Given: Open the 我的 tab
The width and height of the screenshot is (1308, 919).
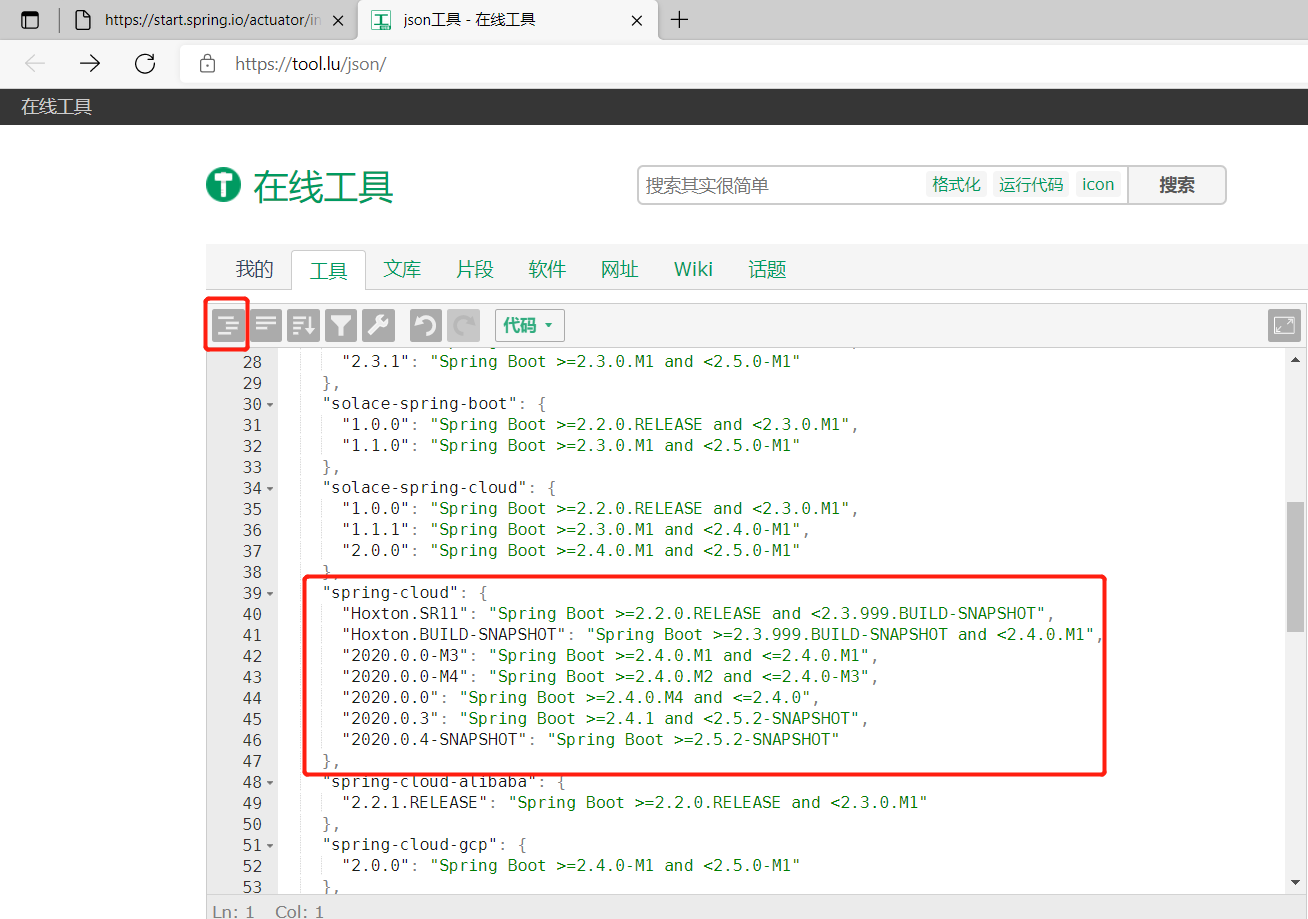Looking at the screenshot, I should 254,269.
